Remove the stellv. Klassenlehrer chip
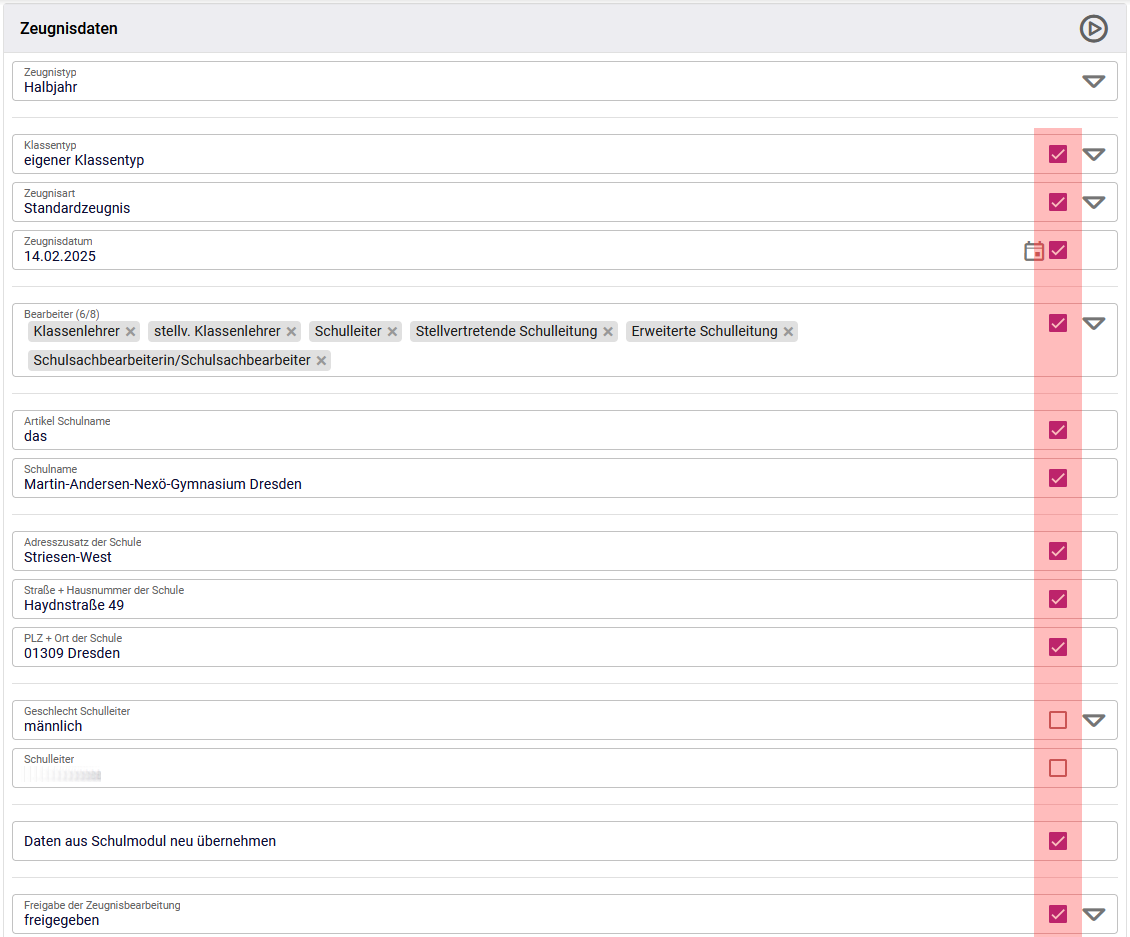1130x937 pixels. [292, 332]
